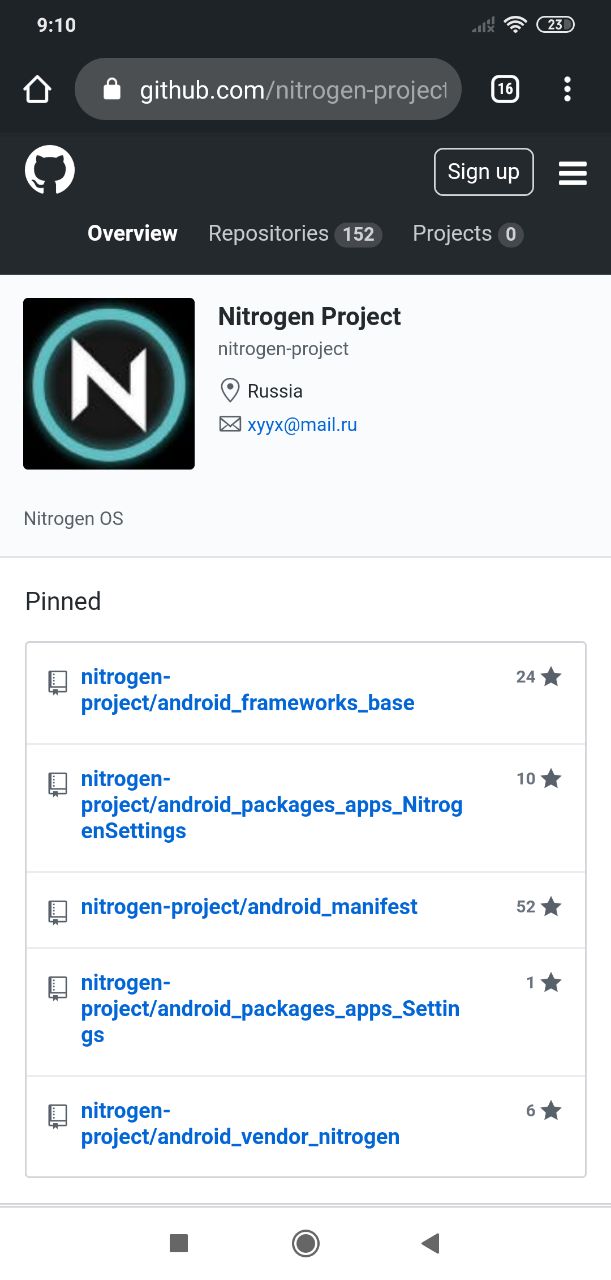
Task: Expand the GitHub hamburger navigation menu
Action: tap(573, 173)
